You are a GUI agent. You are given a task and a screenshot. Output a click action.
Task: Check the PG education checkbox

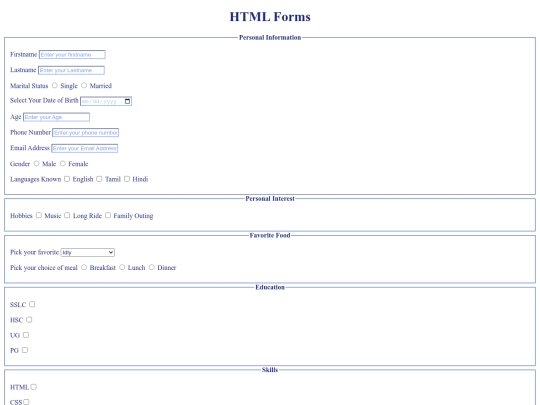25,350
